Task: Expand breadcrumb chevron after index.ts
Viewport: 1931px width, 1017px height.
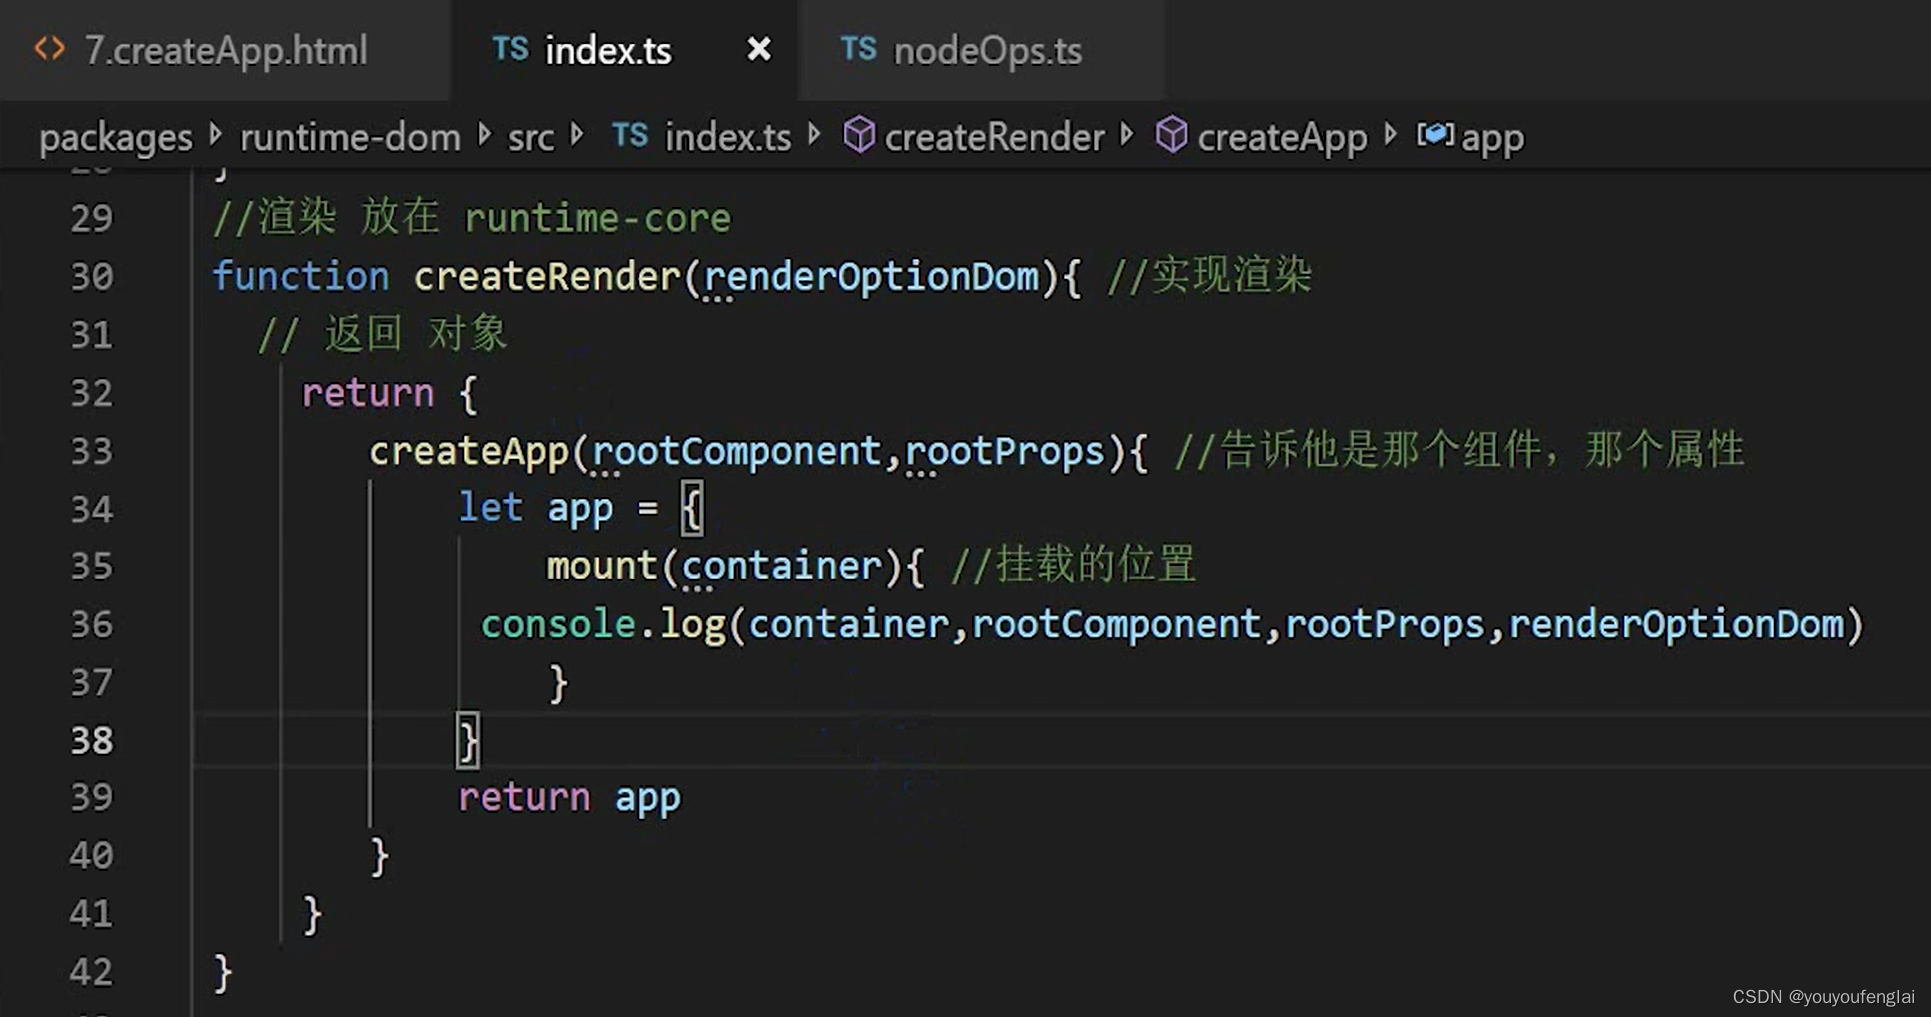Action: (x=815, y=134)
